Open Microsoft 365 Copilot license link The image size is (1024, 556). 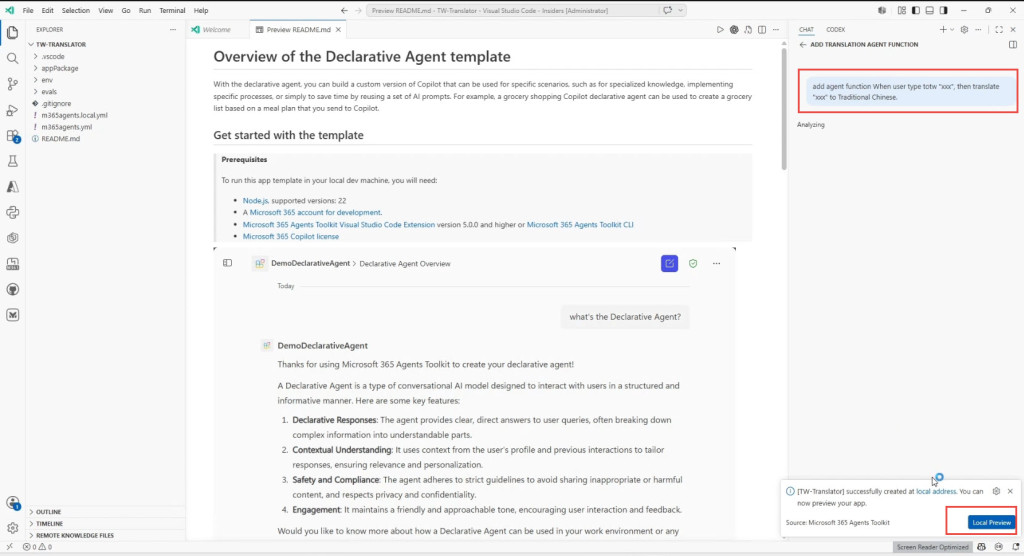click(x=291, y=237)
